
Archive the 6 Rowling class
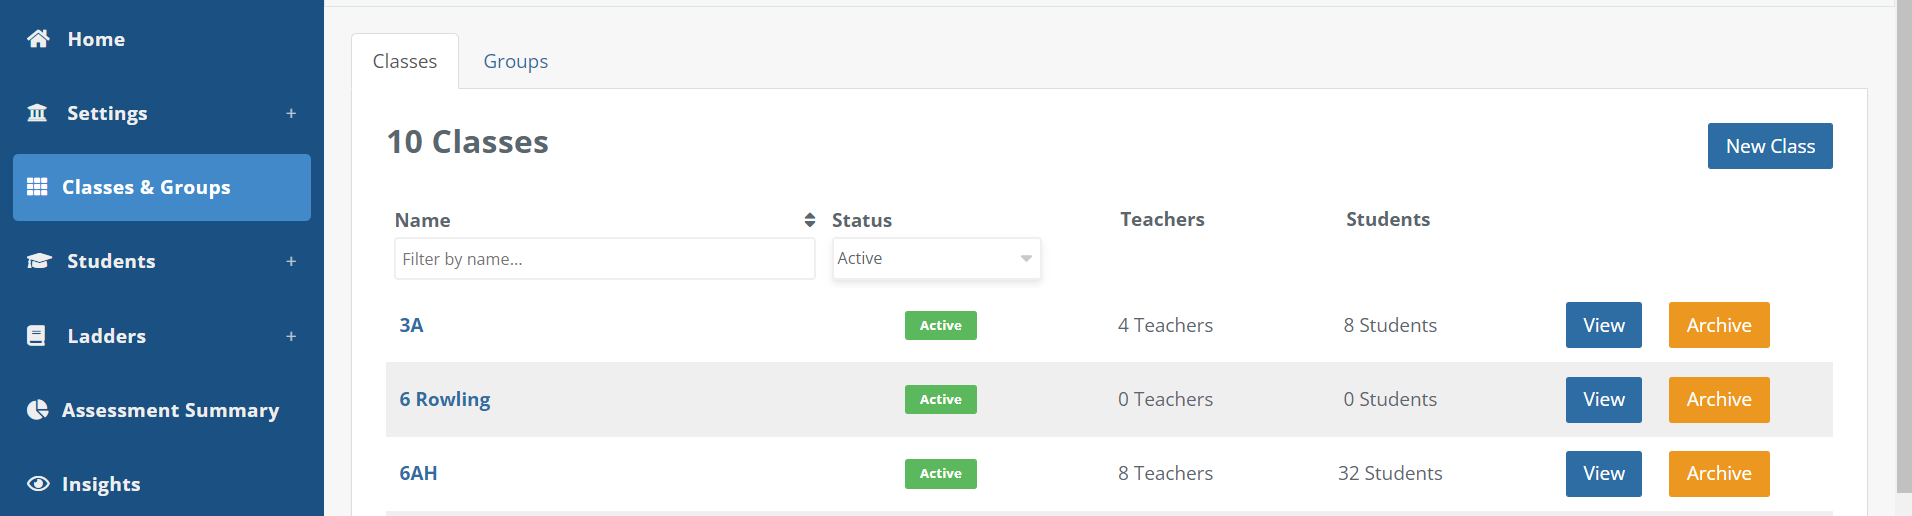point(1718,400)
